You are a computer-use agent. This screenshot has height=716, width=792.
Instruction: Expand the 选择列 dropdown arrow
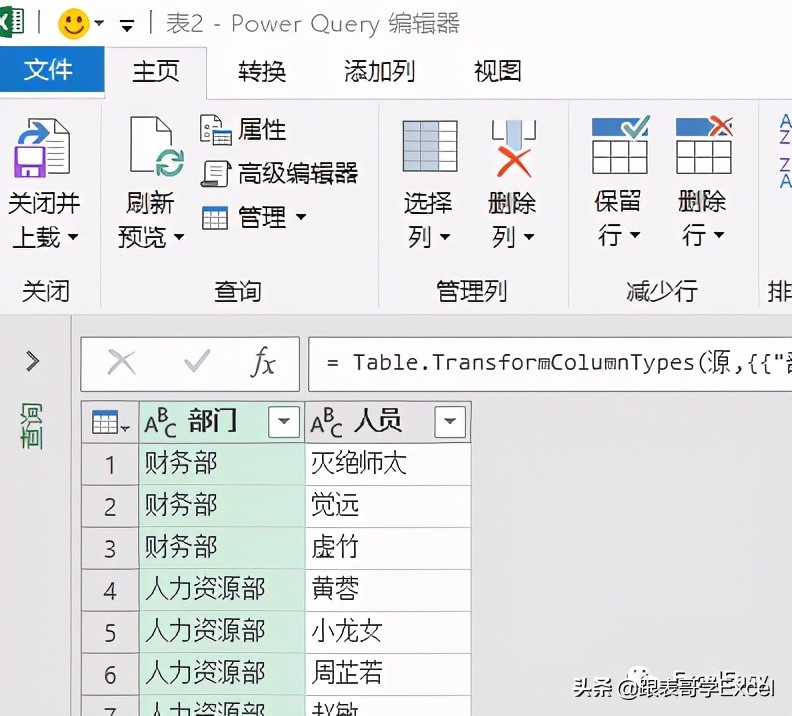444,236
